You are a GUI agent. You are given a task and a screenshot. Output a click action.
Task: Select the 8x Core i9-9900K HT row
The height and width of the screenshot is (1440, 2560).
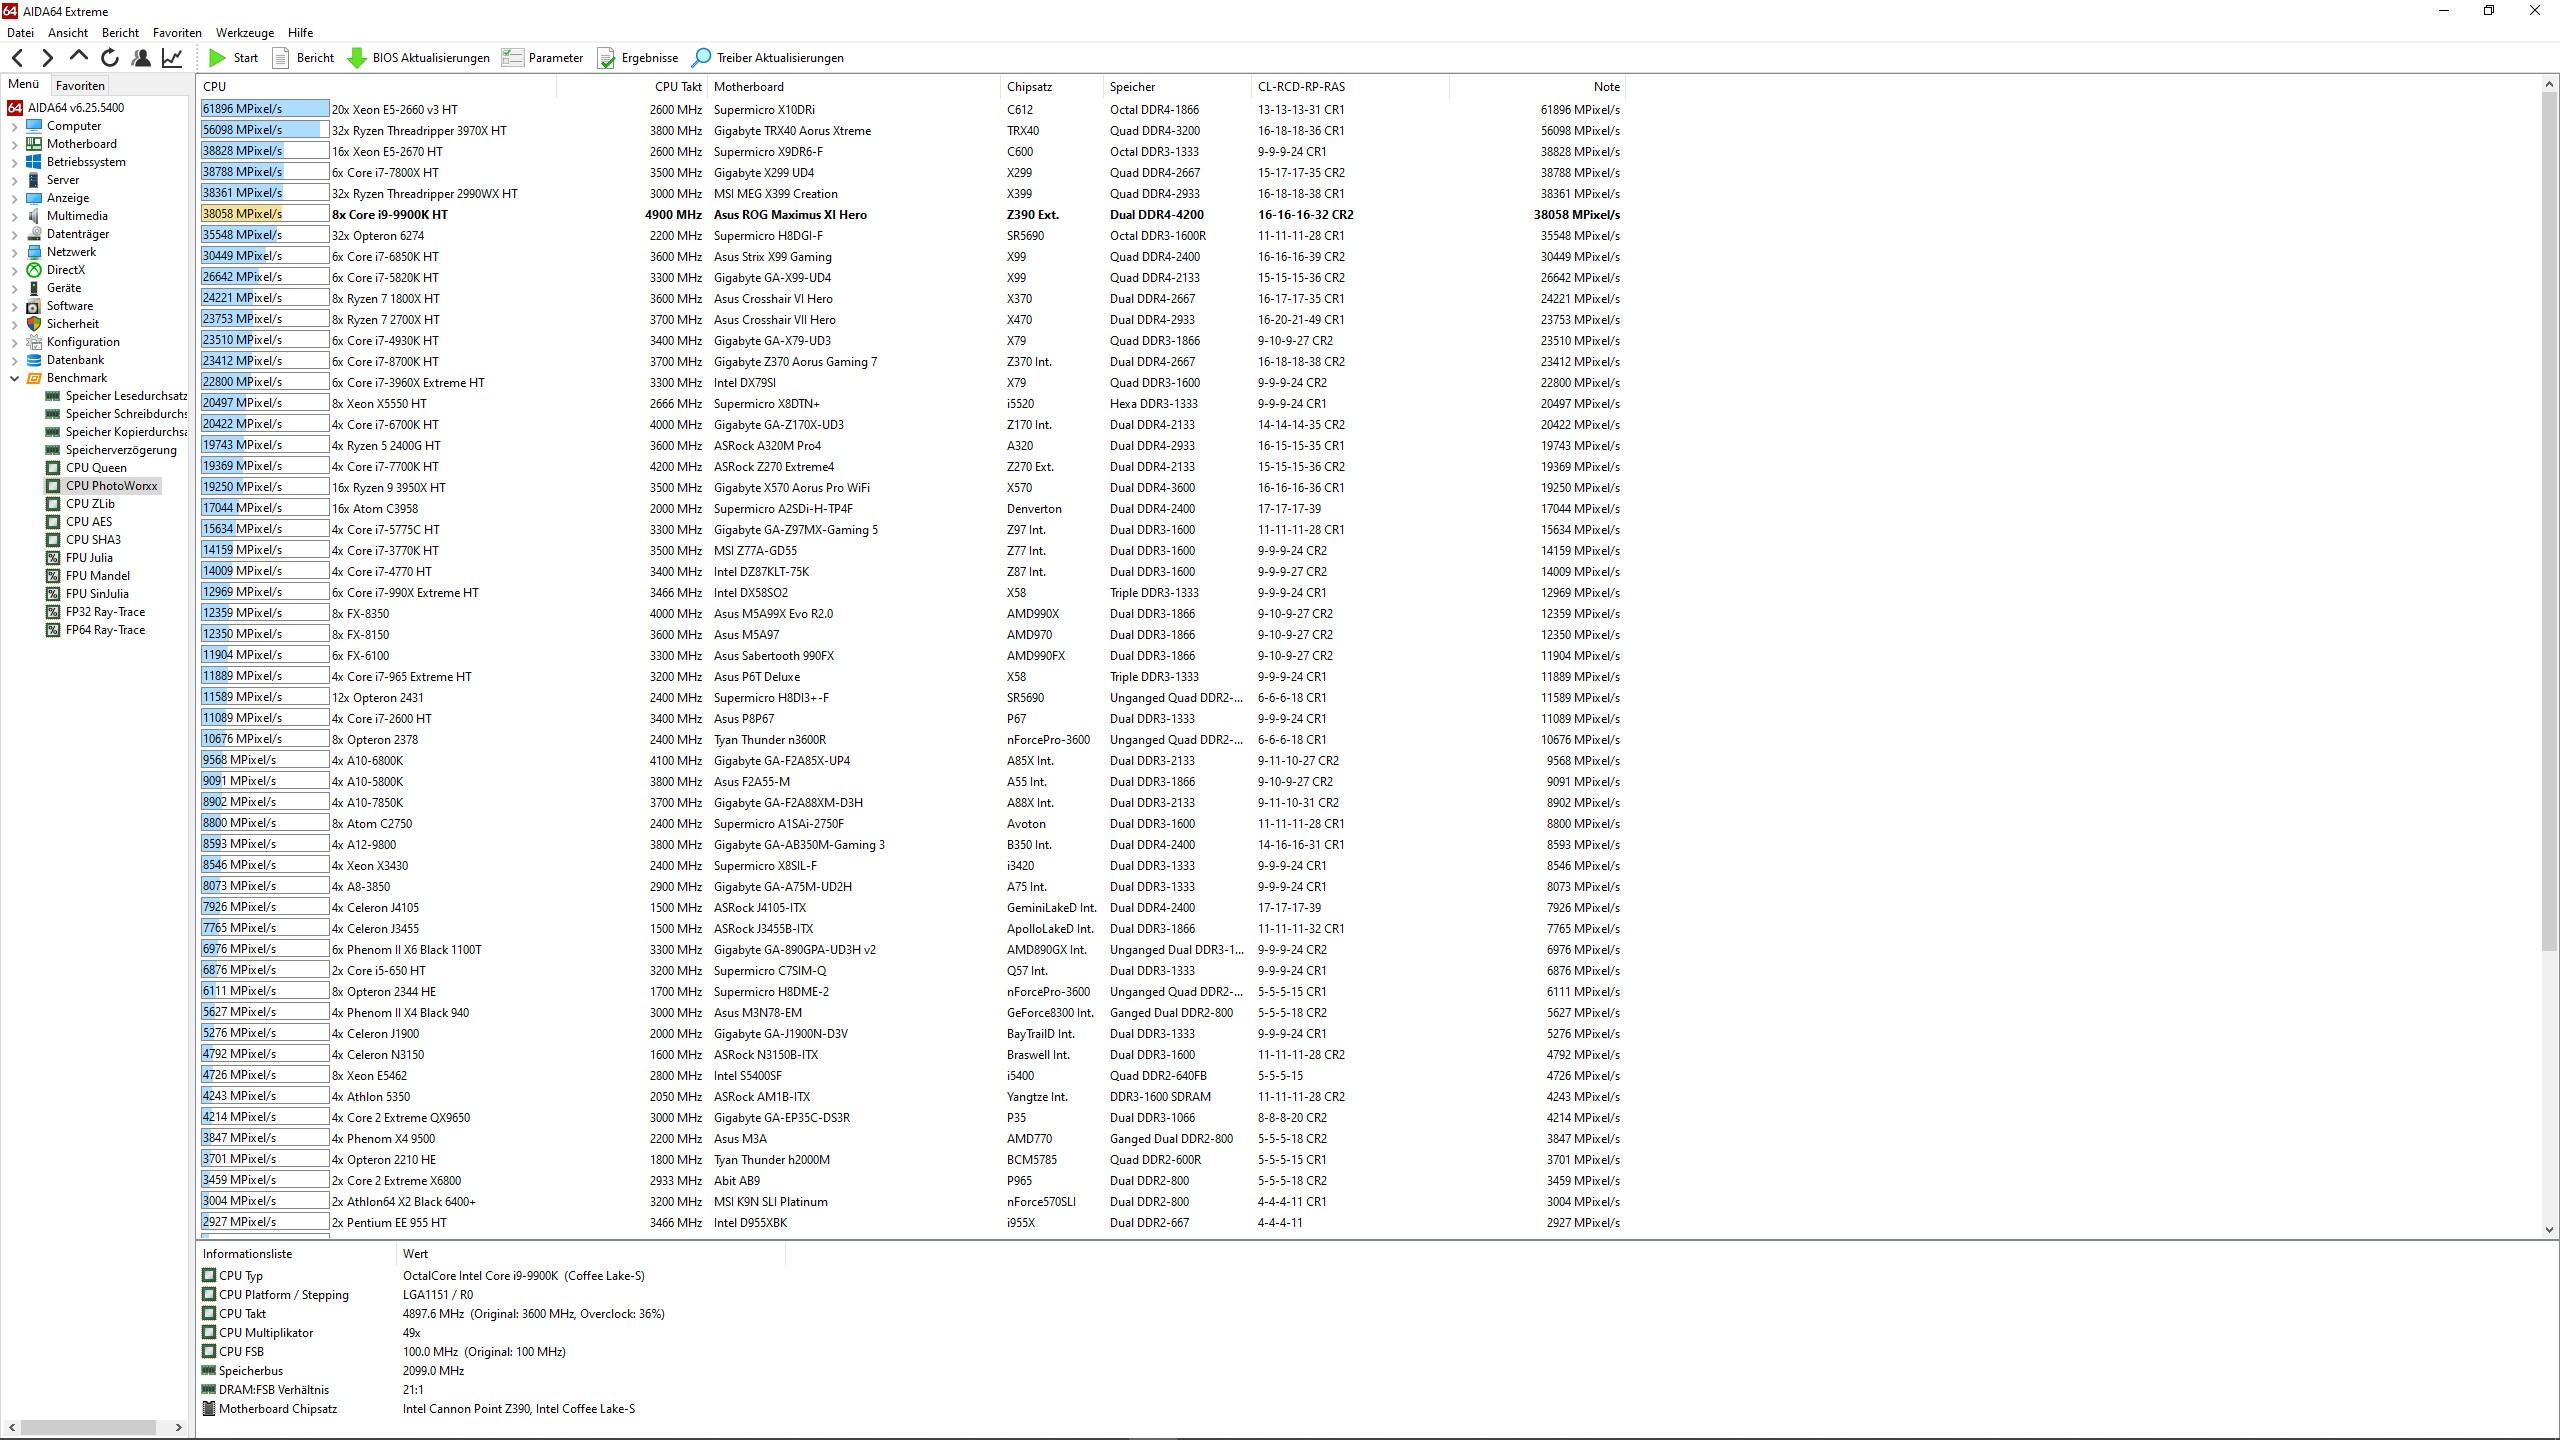tap(912, 215)
